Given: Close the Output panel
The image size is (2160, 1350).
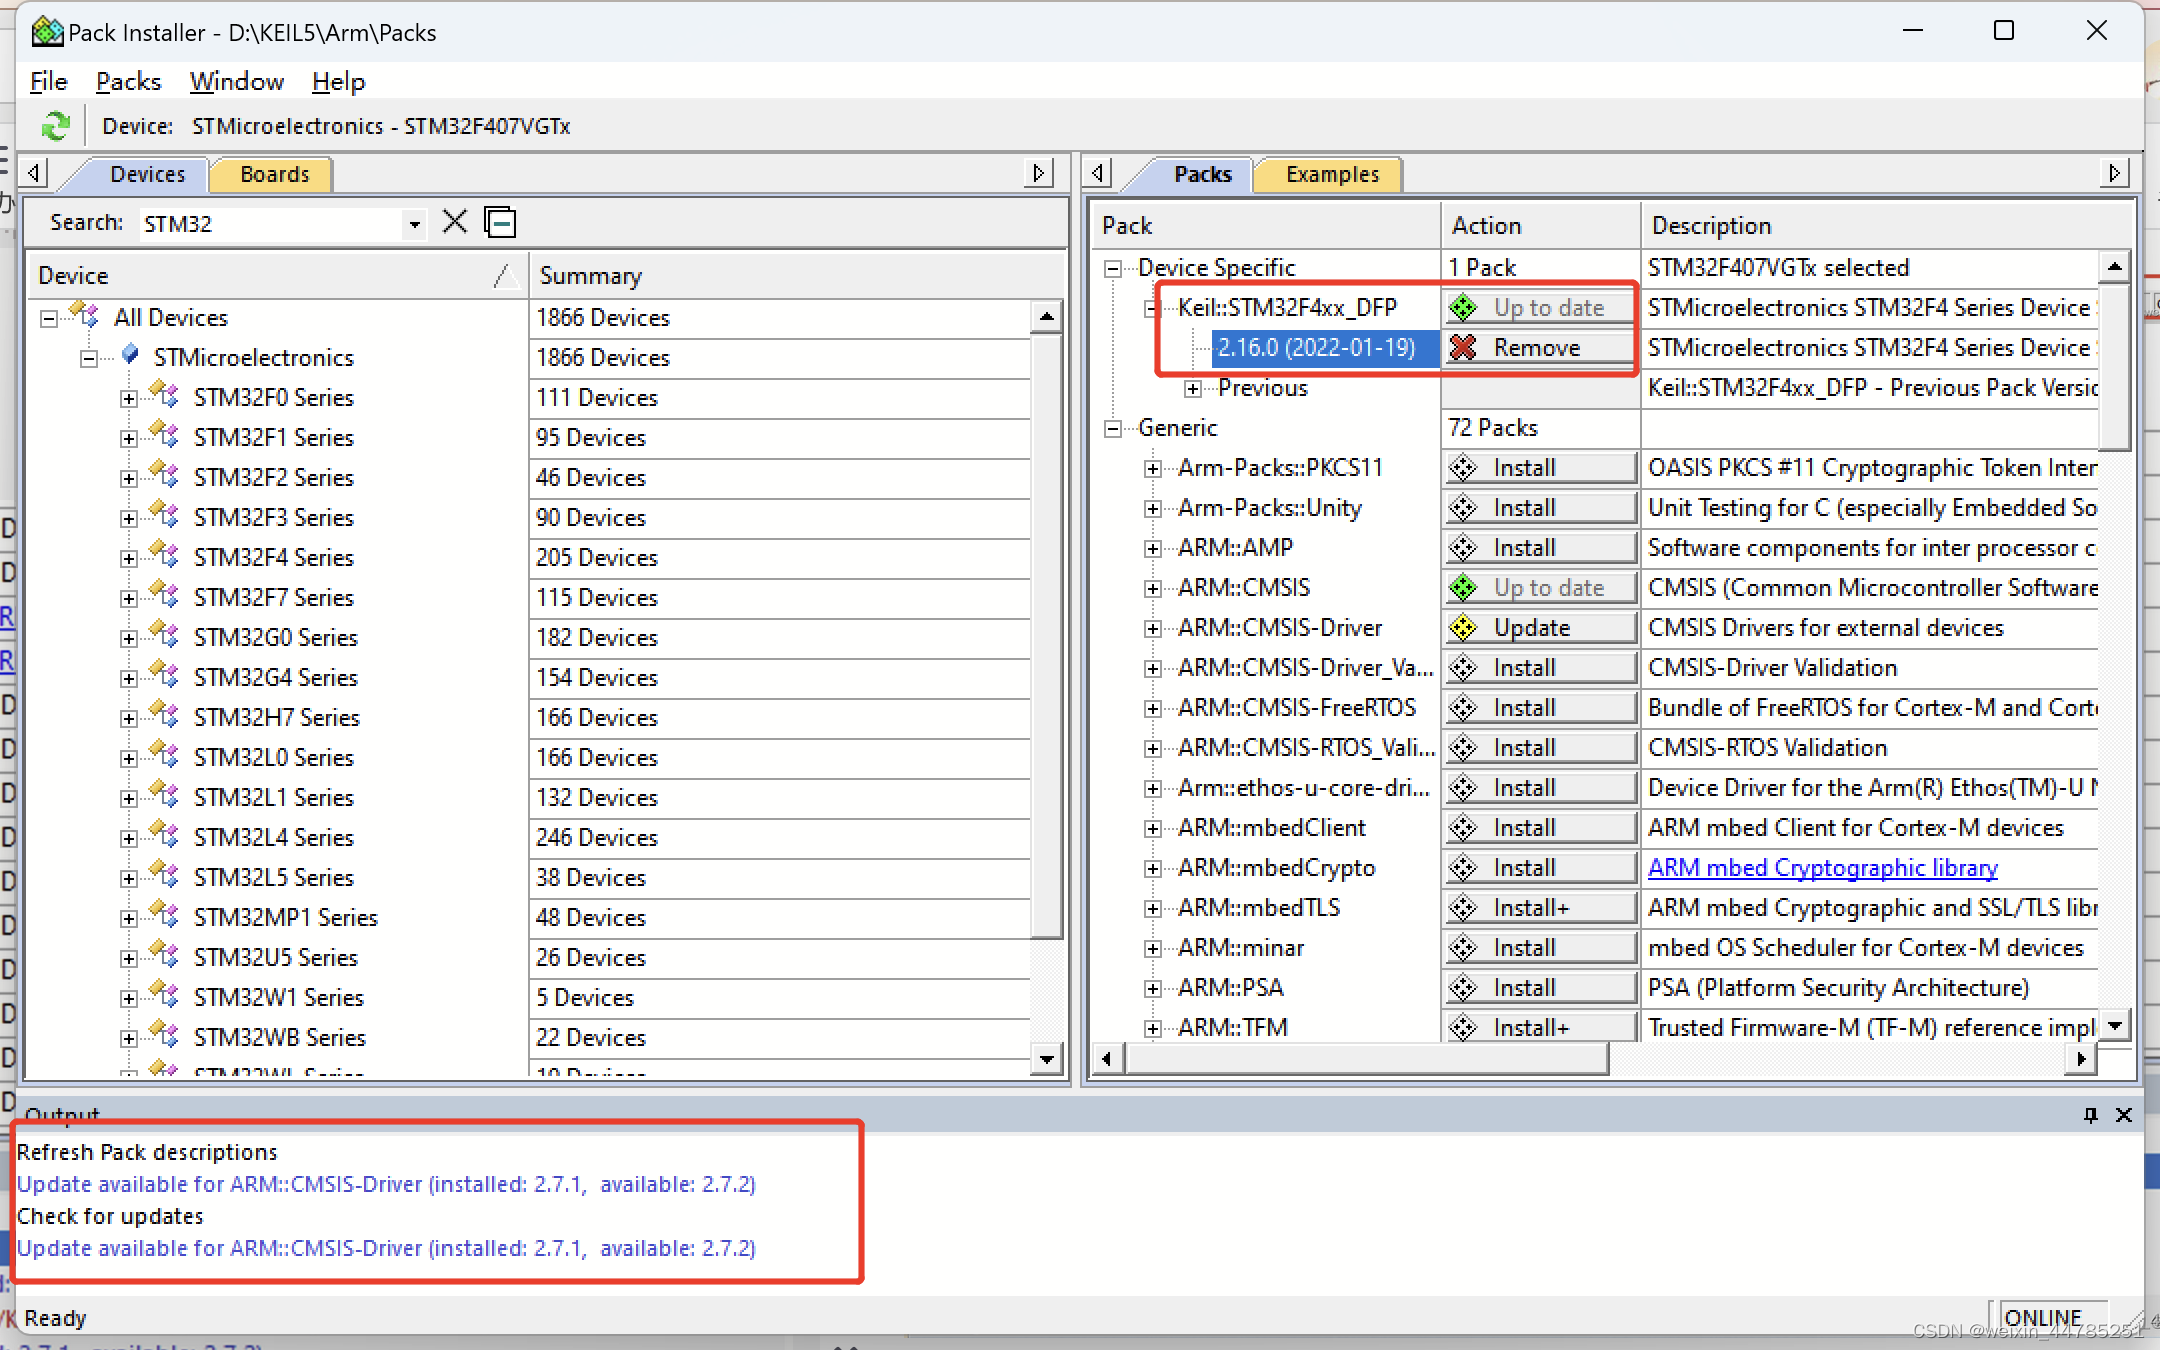Looking at the screenshot, I should (x=2124, y=1115).
